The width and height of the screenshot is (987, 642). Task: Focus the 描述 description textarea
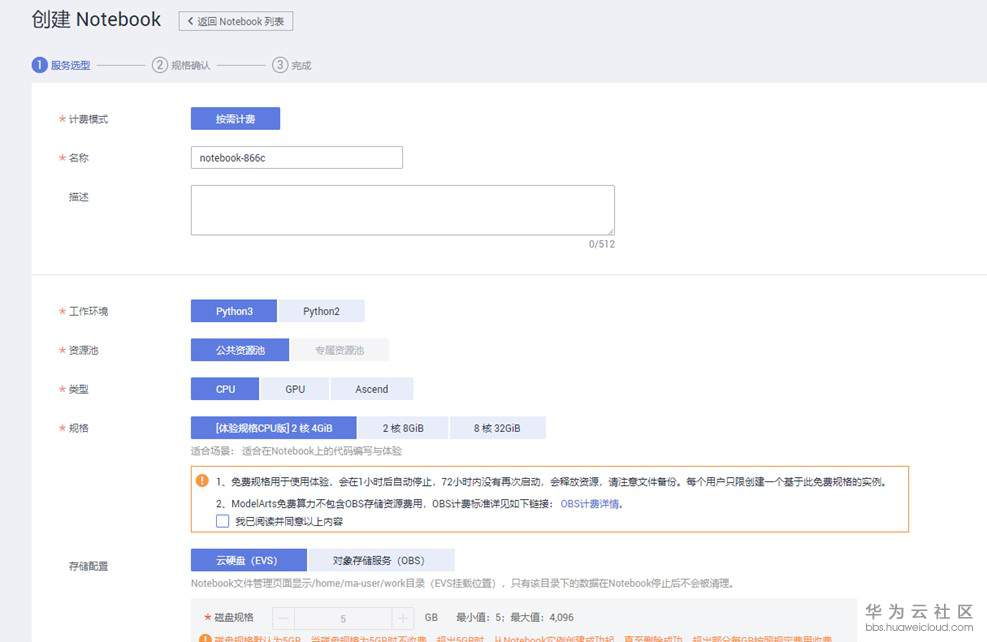(403, 210)
